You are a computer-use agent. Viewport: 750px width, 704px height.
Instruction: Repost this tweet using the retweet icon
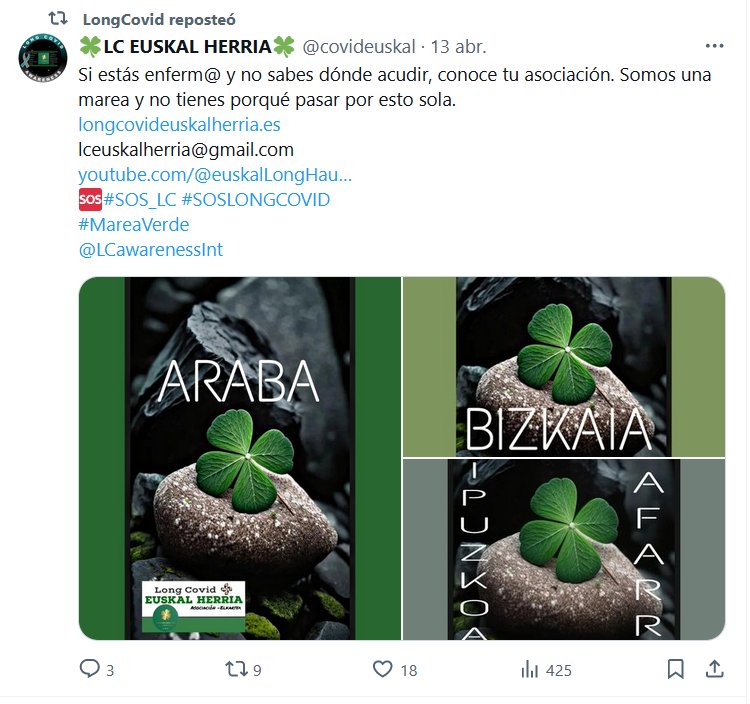[236, 669]
